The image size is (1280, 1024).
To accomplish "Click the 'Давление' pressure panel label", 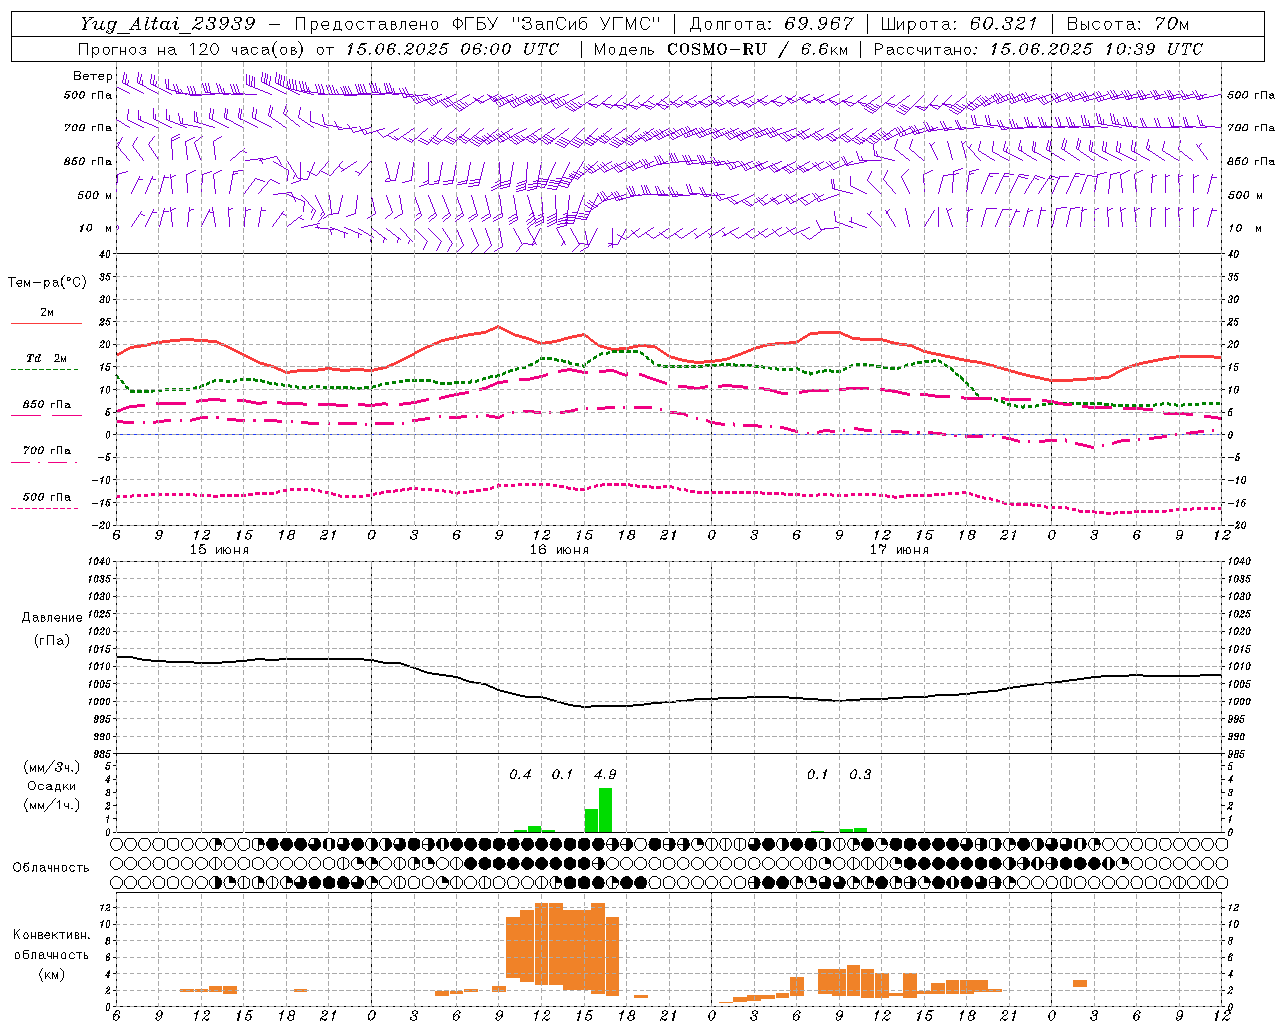I will pos(52,618).
